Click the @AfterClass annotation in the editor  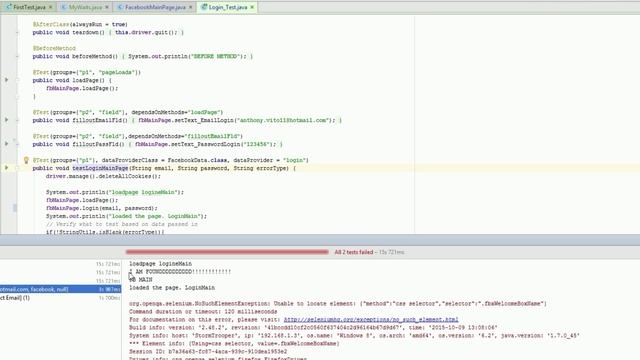click(51, 24)
